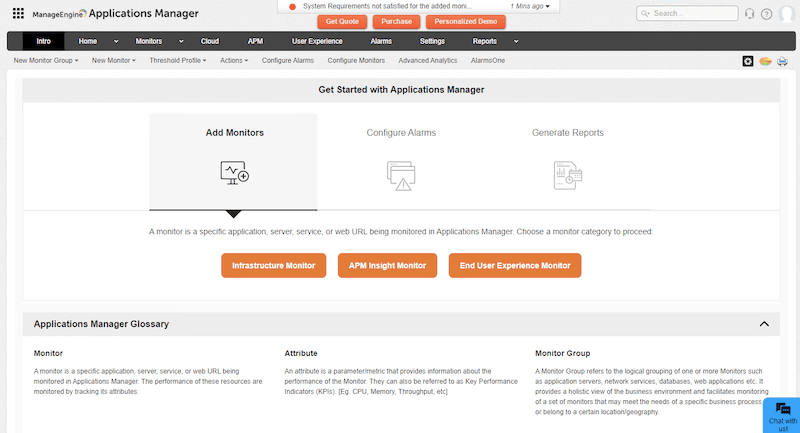
Task: Open the user profile avatar
Action: 787,14
